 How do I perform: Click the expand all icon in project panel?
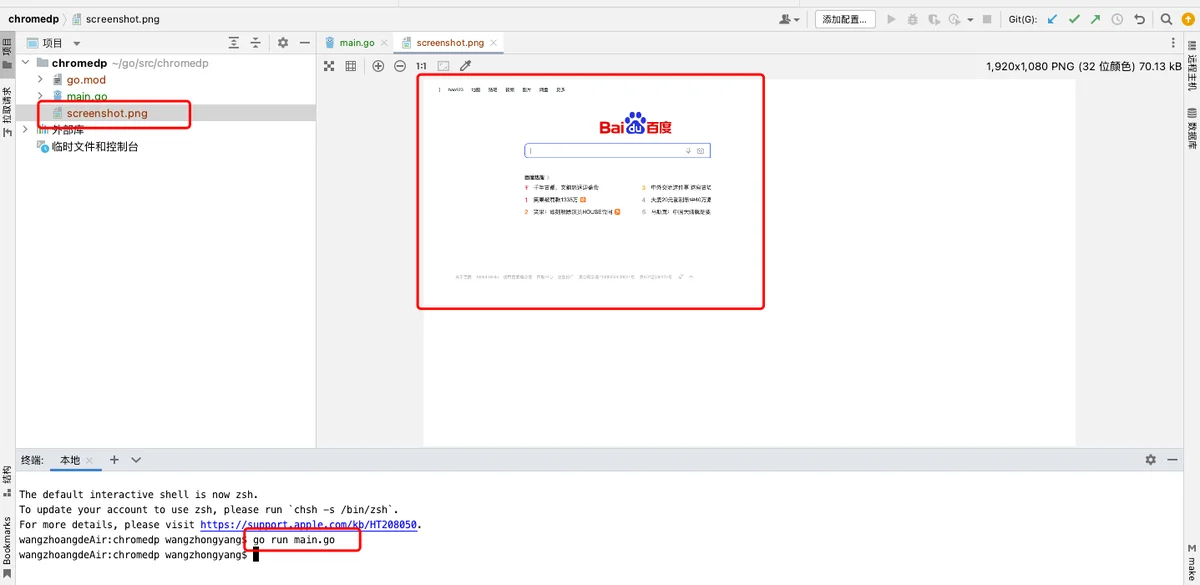click(x=234, y=43)
